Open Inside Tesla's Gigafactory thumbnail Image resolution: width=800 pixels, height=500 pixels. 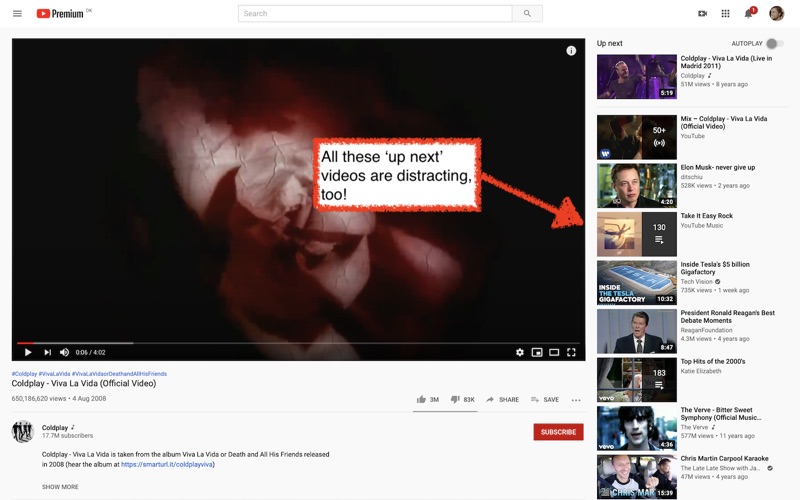(x=637, y=283)
